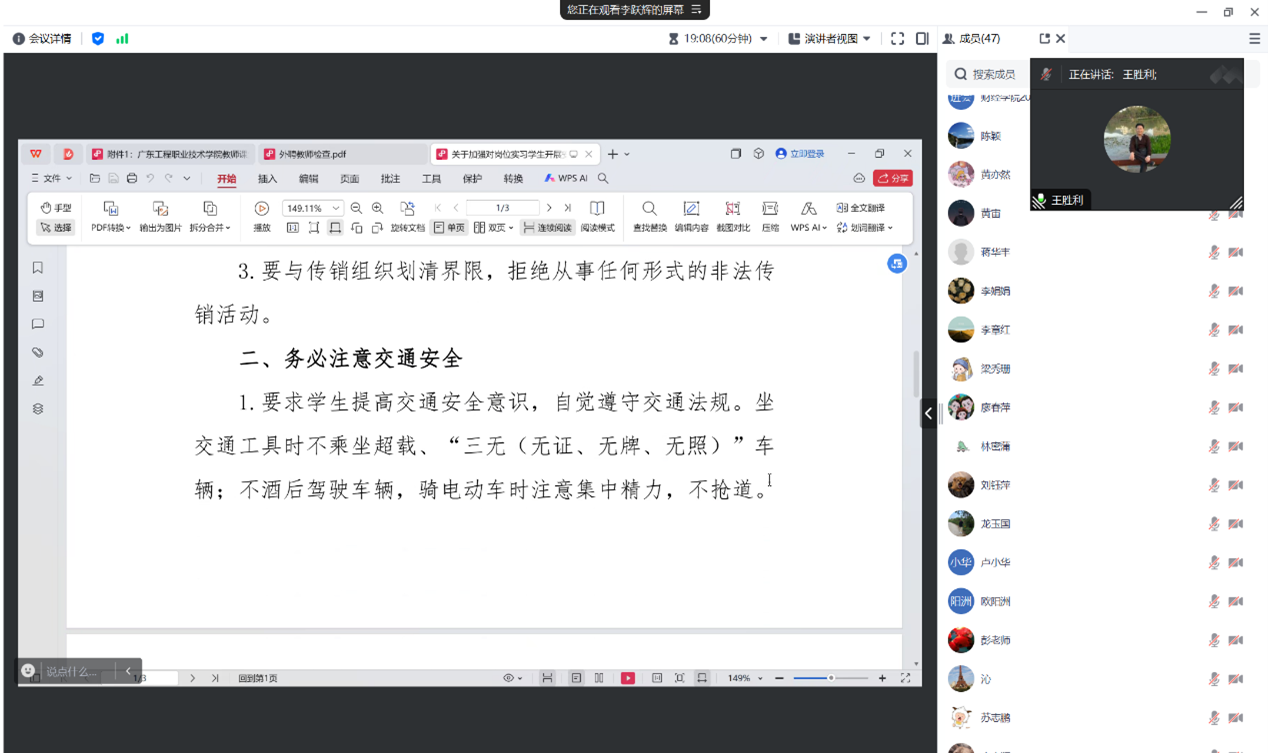Click 会议详情 meeting details
This screenshot has width=1268, height=753.
click(42, 39)
